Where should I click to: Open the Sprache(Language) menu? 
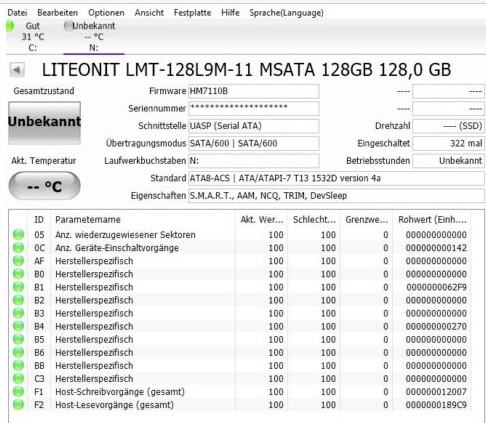tap(286, 13)
